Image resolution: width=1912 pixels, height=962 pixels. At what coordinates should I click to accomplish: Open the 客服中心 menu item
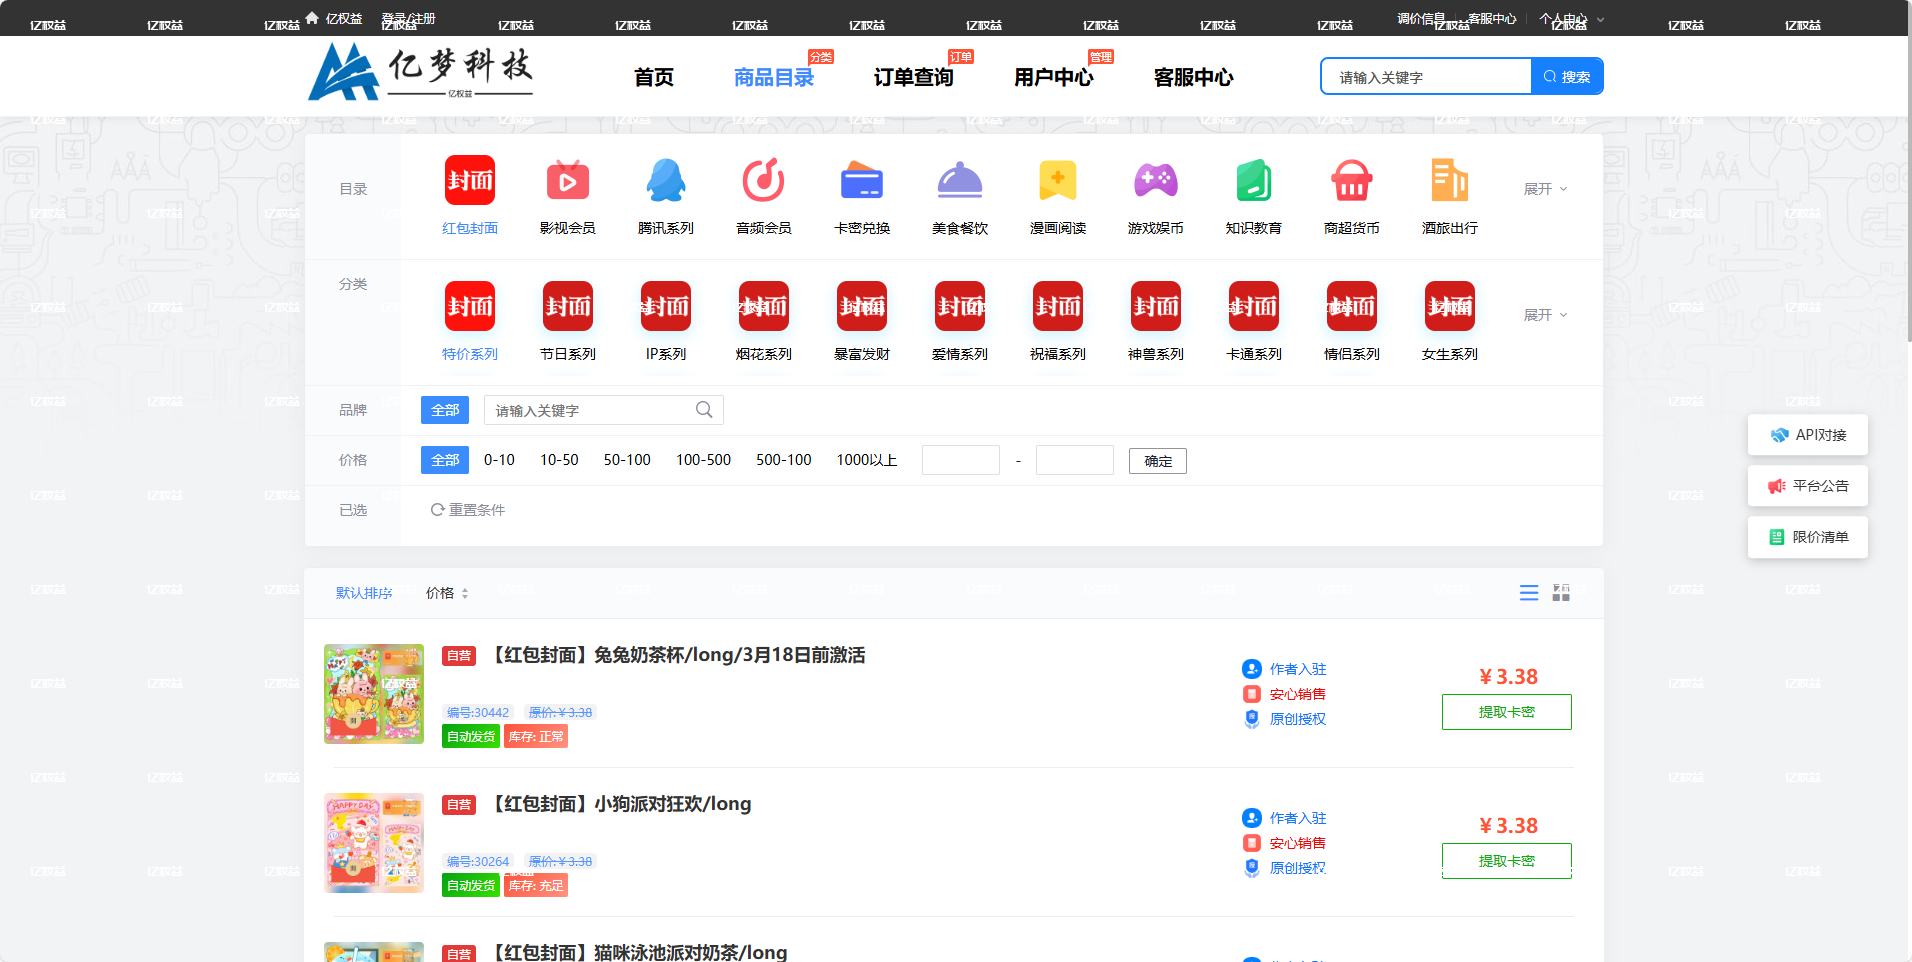point(1193,76)
